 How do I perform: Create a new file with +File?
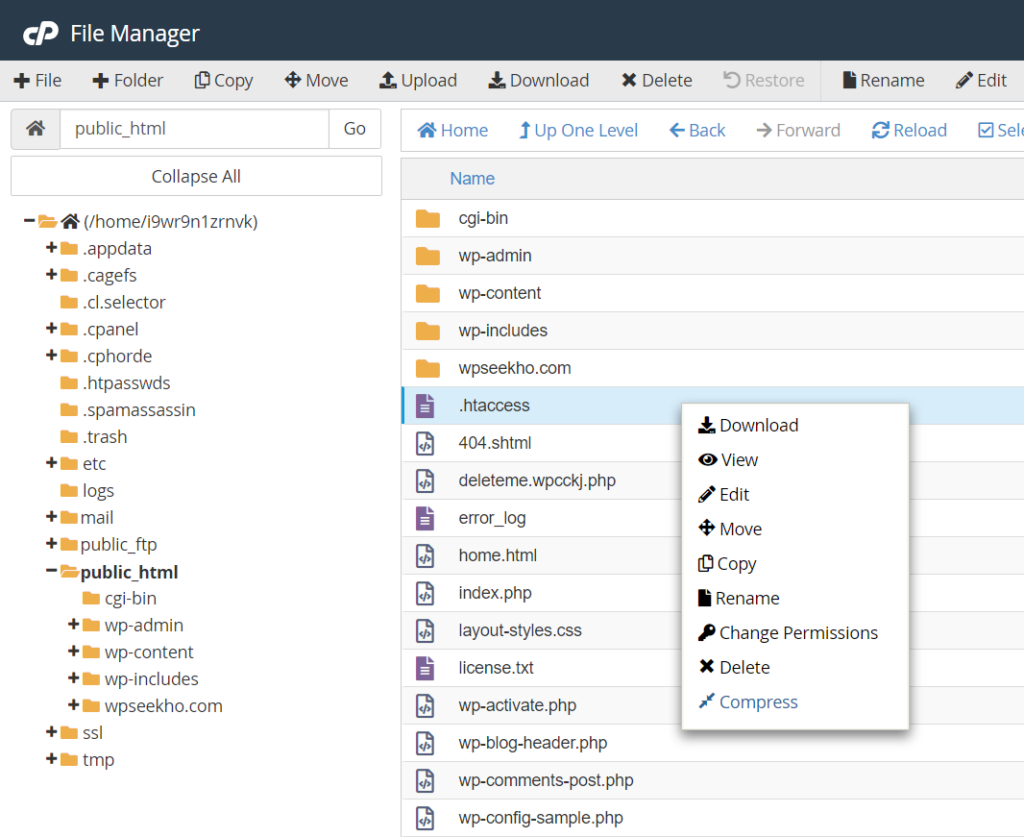[37, 80]
